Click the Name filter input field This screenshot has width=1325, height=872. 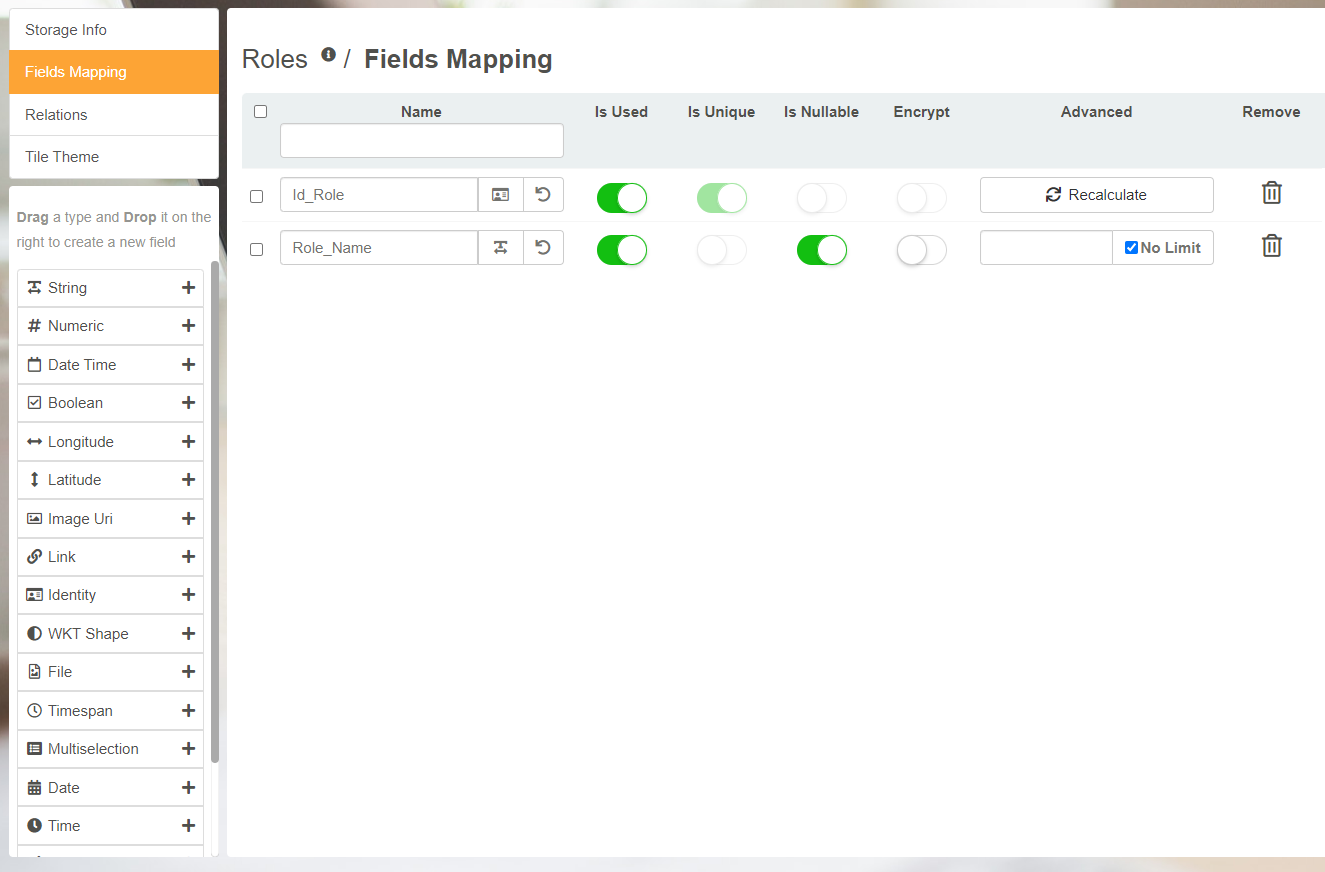pos(421,141)
